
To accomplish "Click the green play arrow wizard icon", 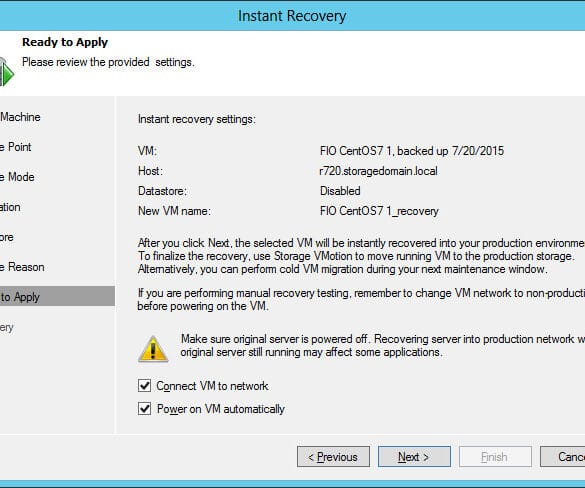I will [6, 72].
